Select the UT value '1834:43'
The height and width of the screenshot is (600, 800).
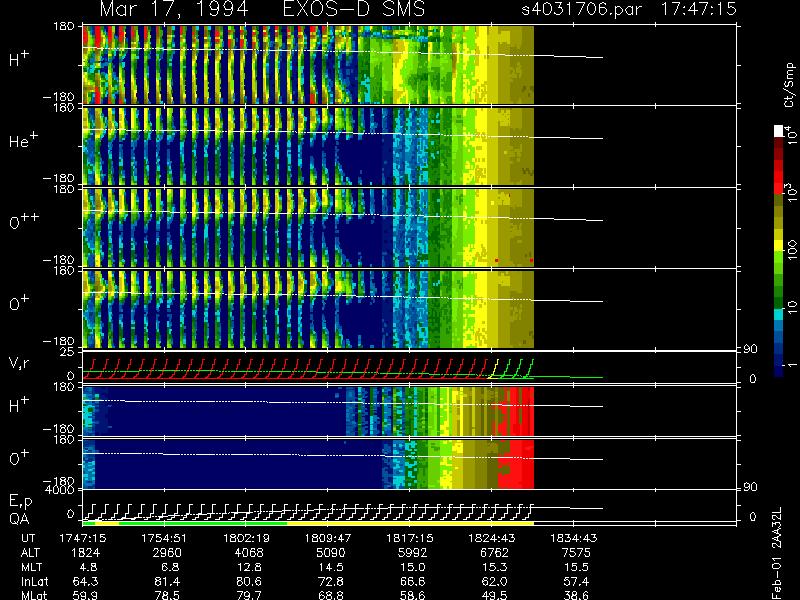[573, 538]
